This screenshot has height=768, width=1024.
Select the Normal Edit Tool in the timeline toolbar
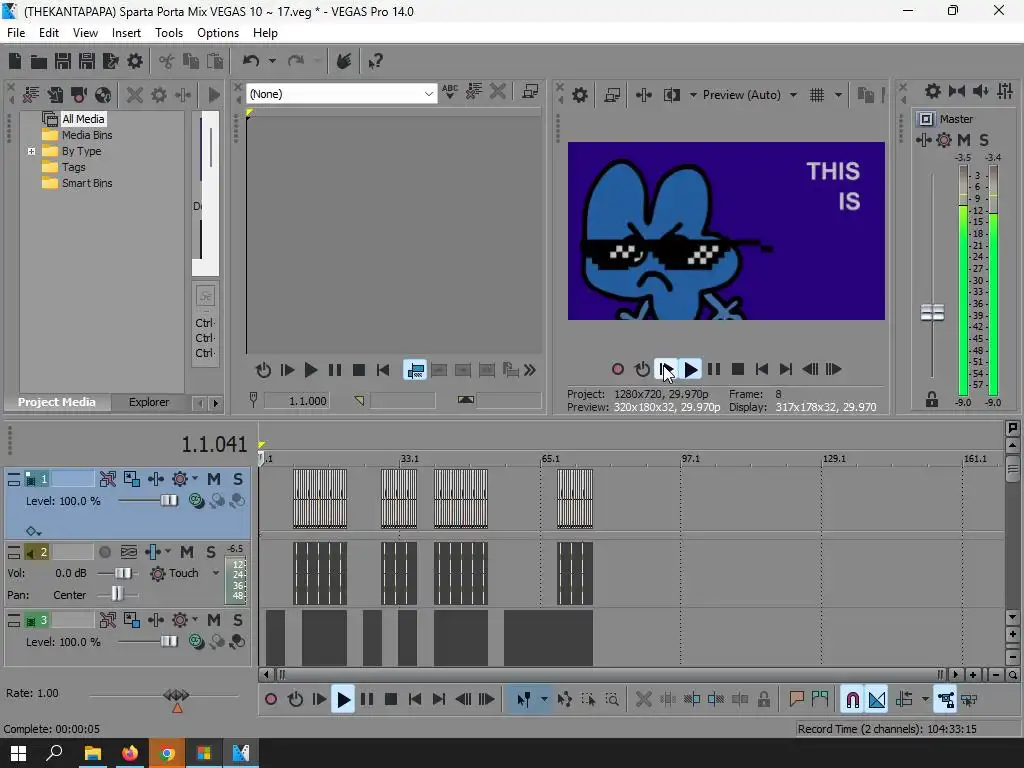(x=524, y=699)
